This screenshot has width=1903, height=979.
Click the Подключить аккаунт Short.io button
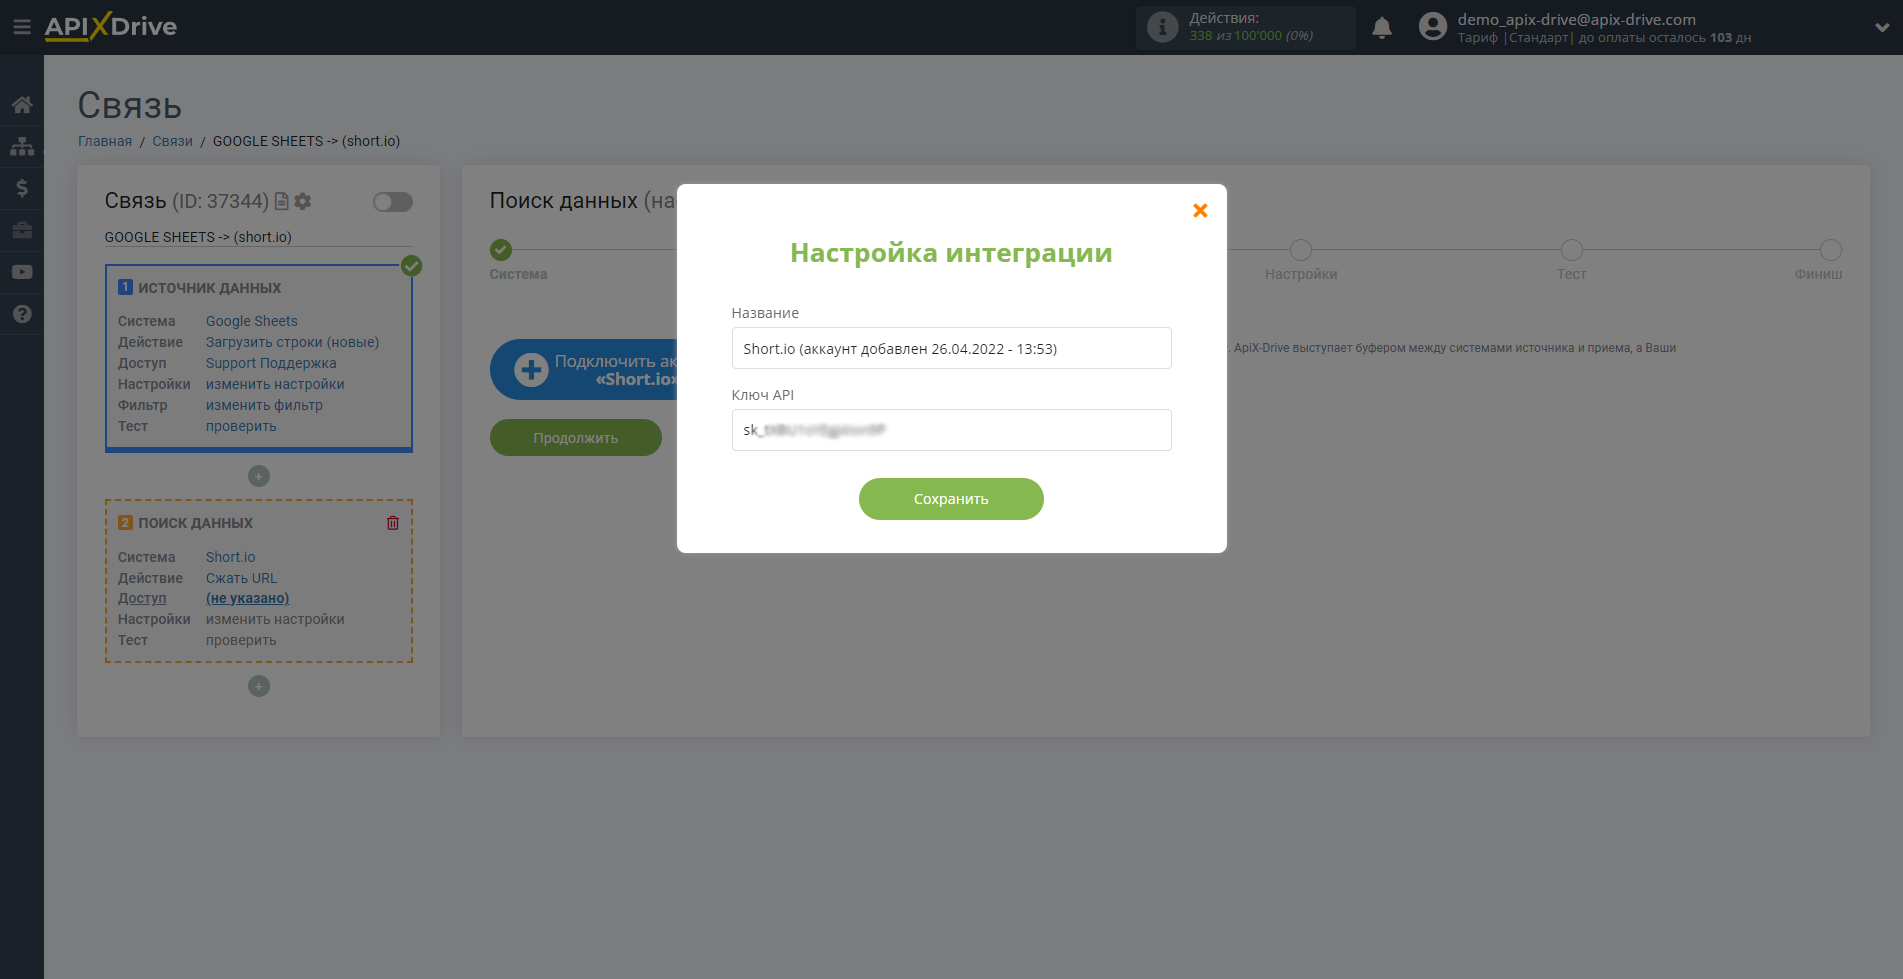point(584,370)
